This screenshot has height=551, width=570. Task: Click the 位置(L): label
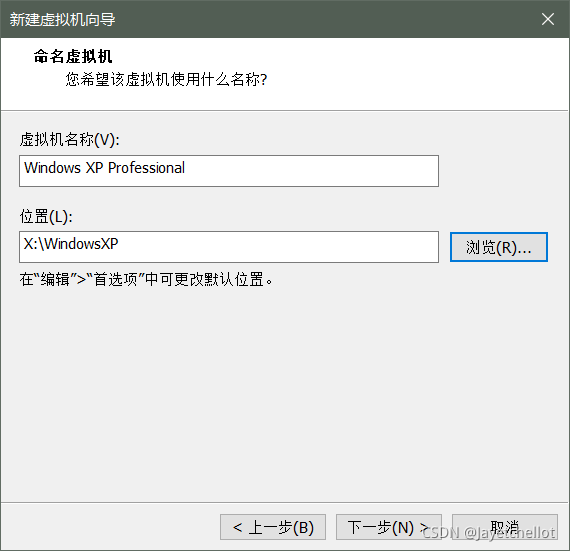(x=46, y=217)
